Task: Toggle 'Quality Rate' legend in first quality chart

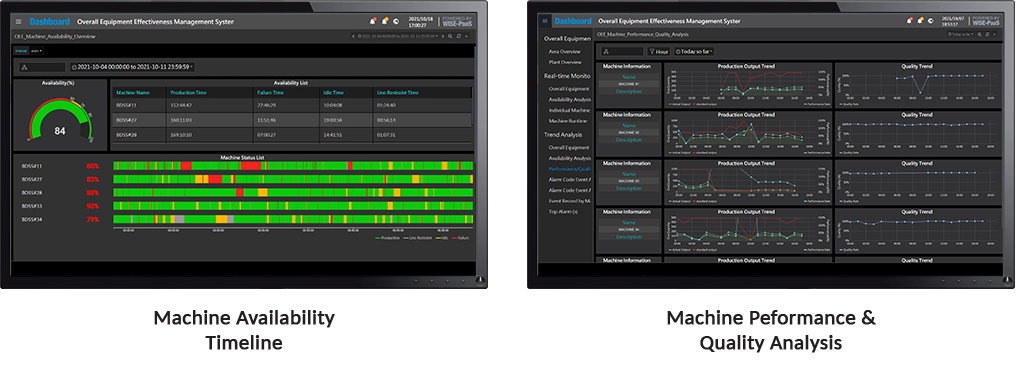Action: [x=849, y=104]
